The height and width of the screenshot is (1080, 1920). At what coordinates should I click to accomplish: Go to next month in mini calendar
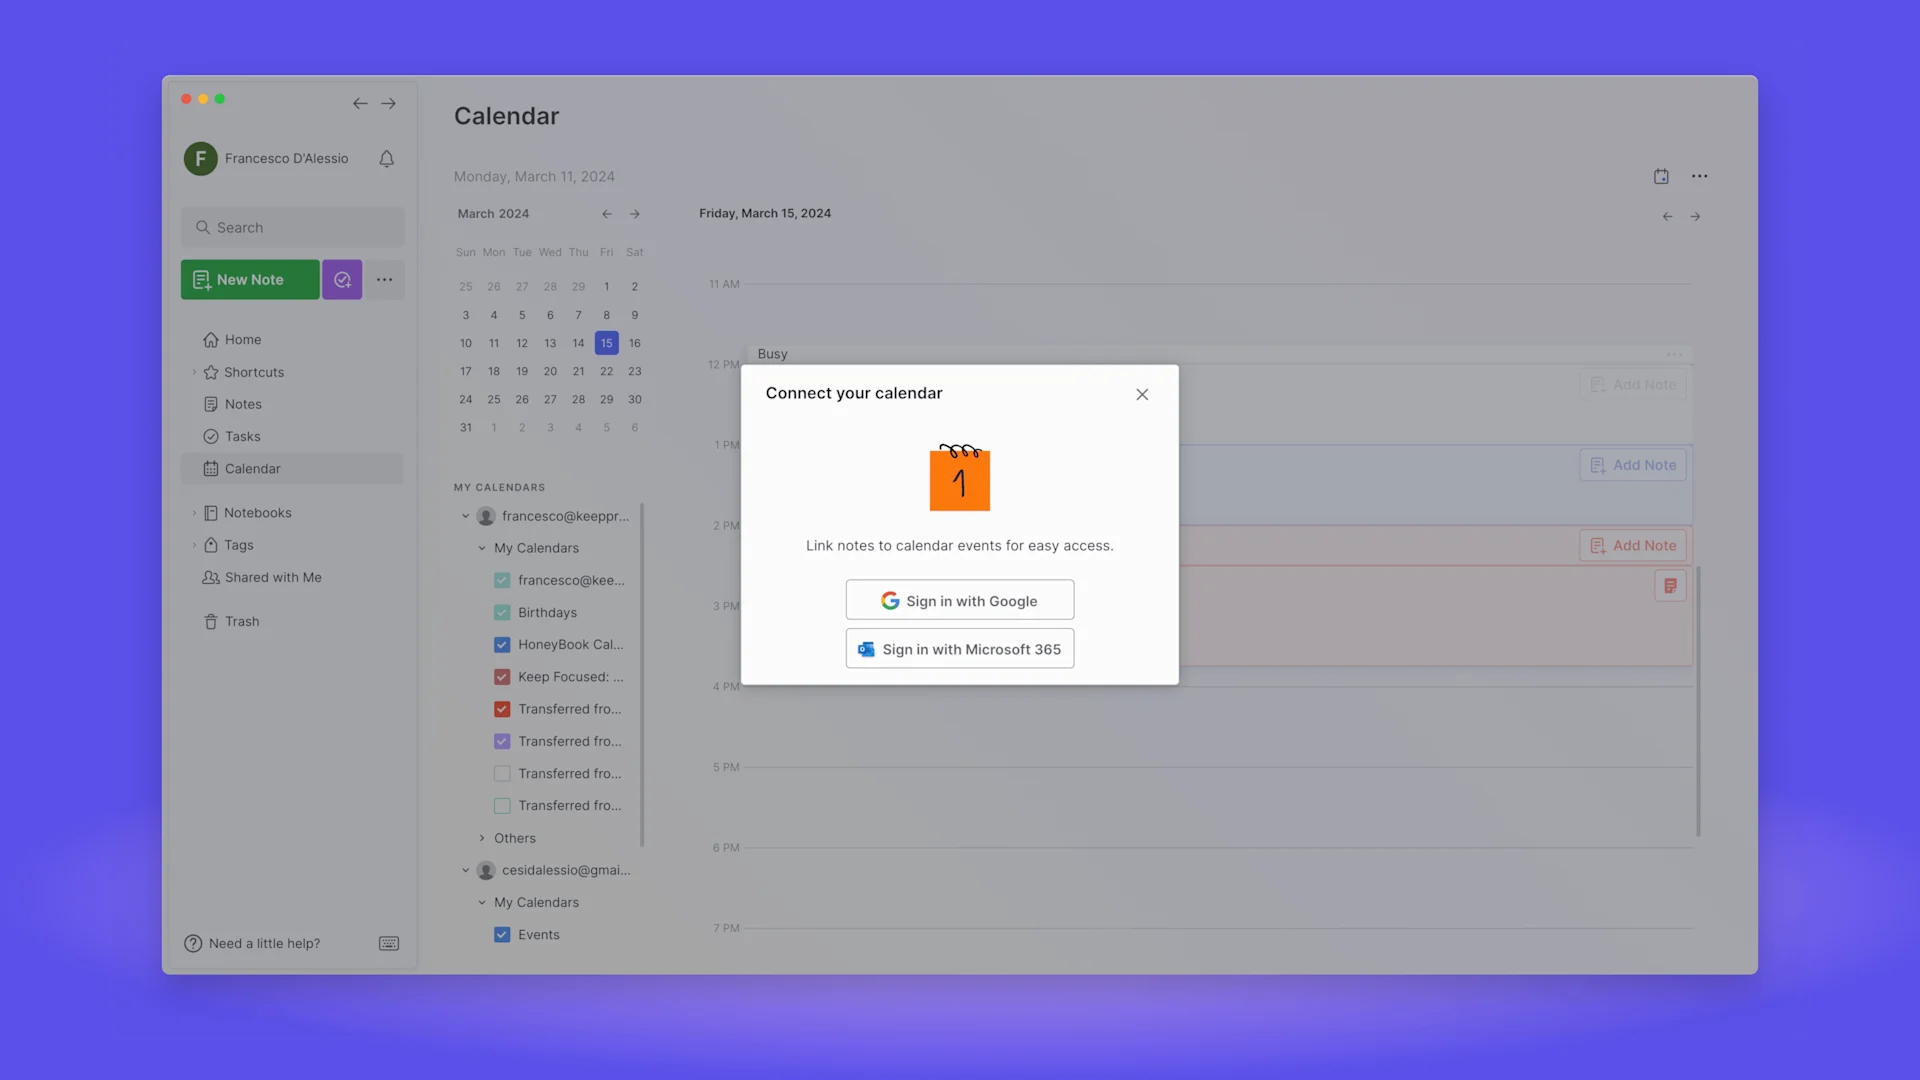tap(634, 214)
